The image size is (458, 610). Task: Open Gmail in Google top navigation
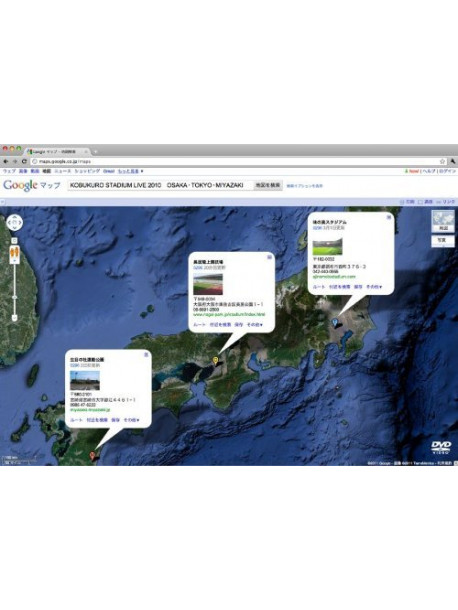[x=109, y=171]
